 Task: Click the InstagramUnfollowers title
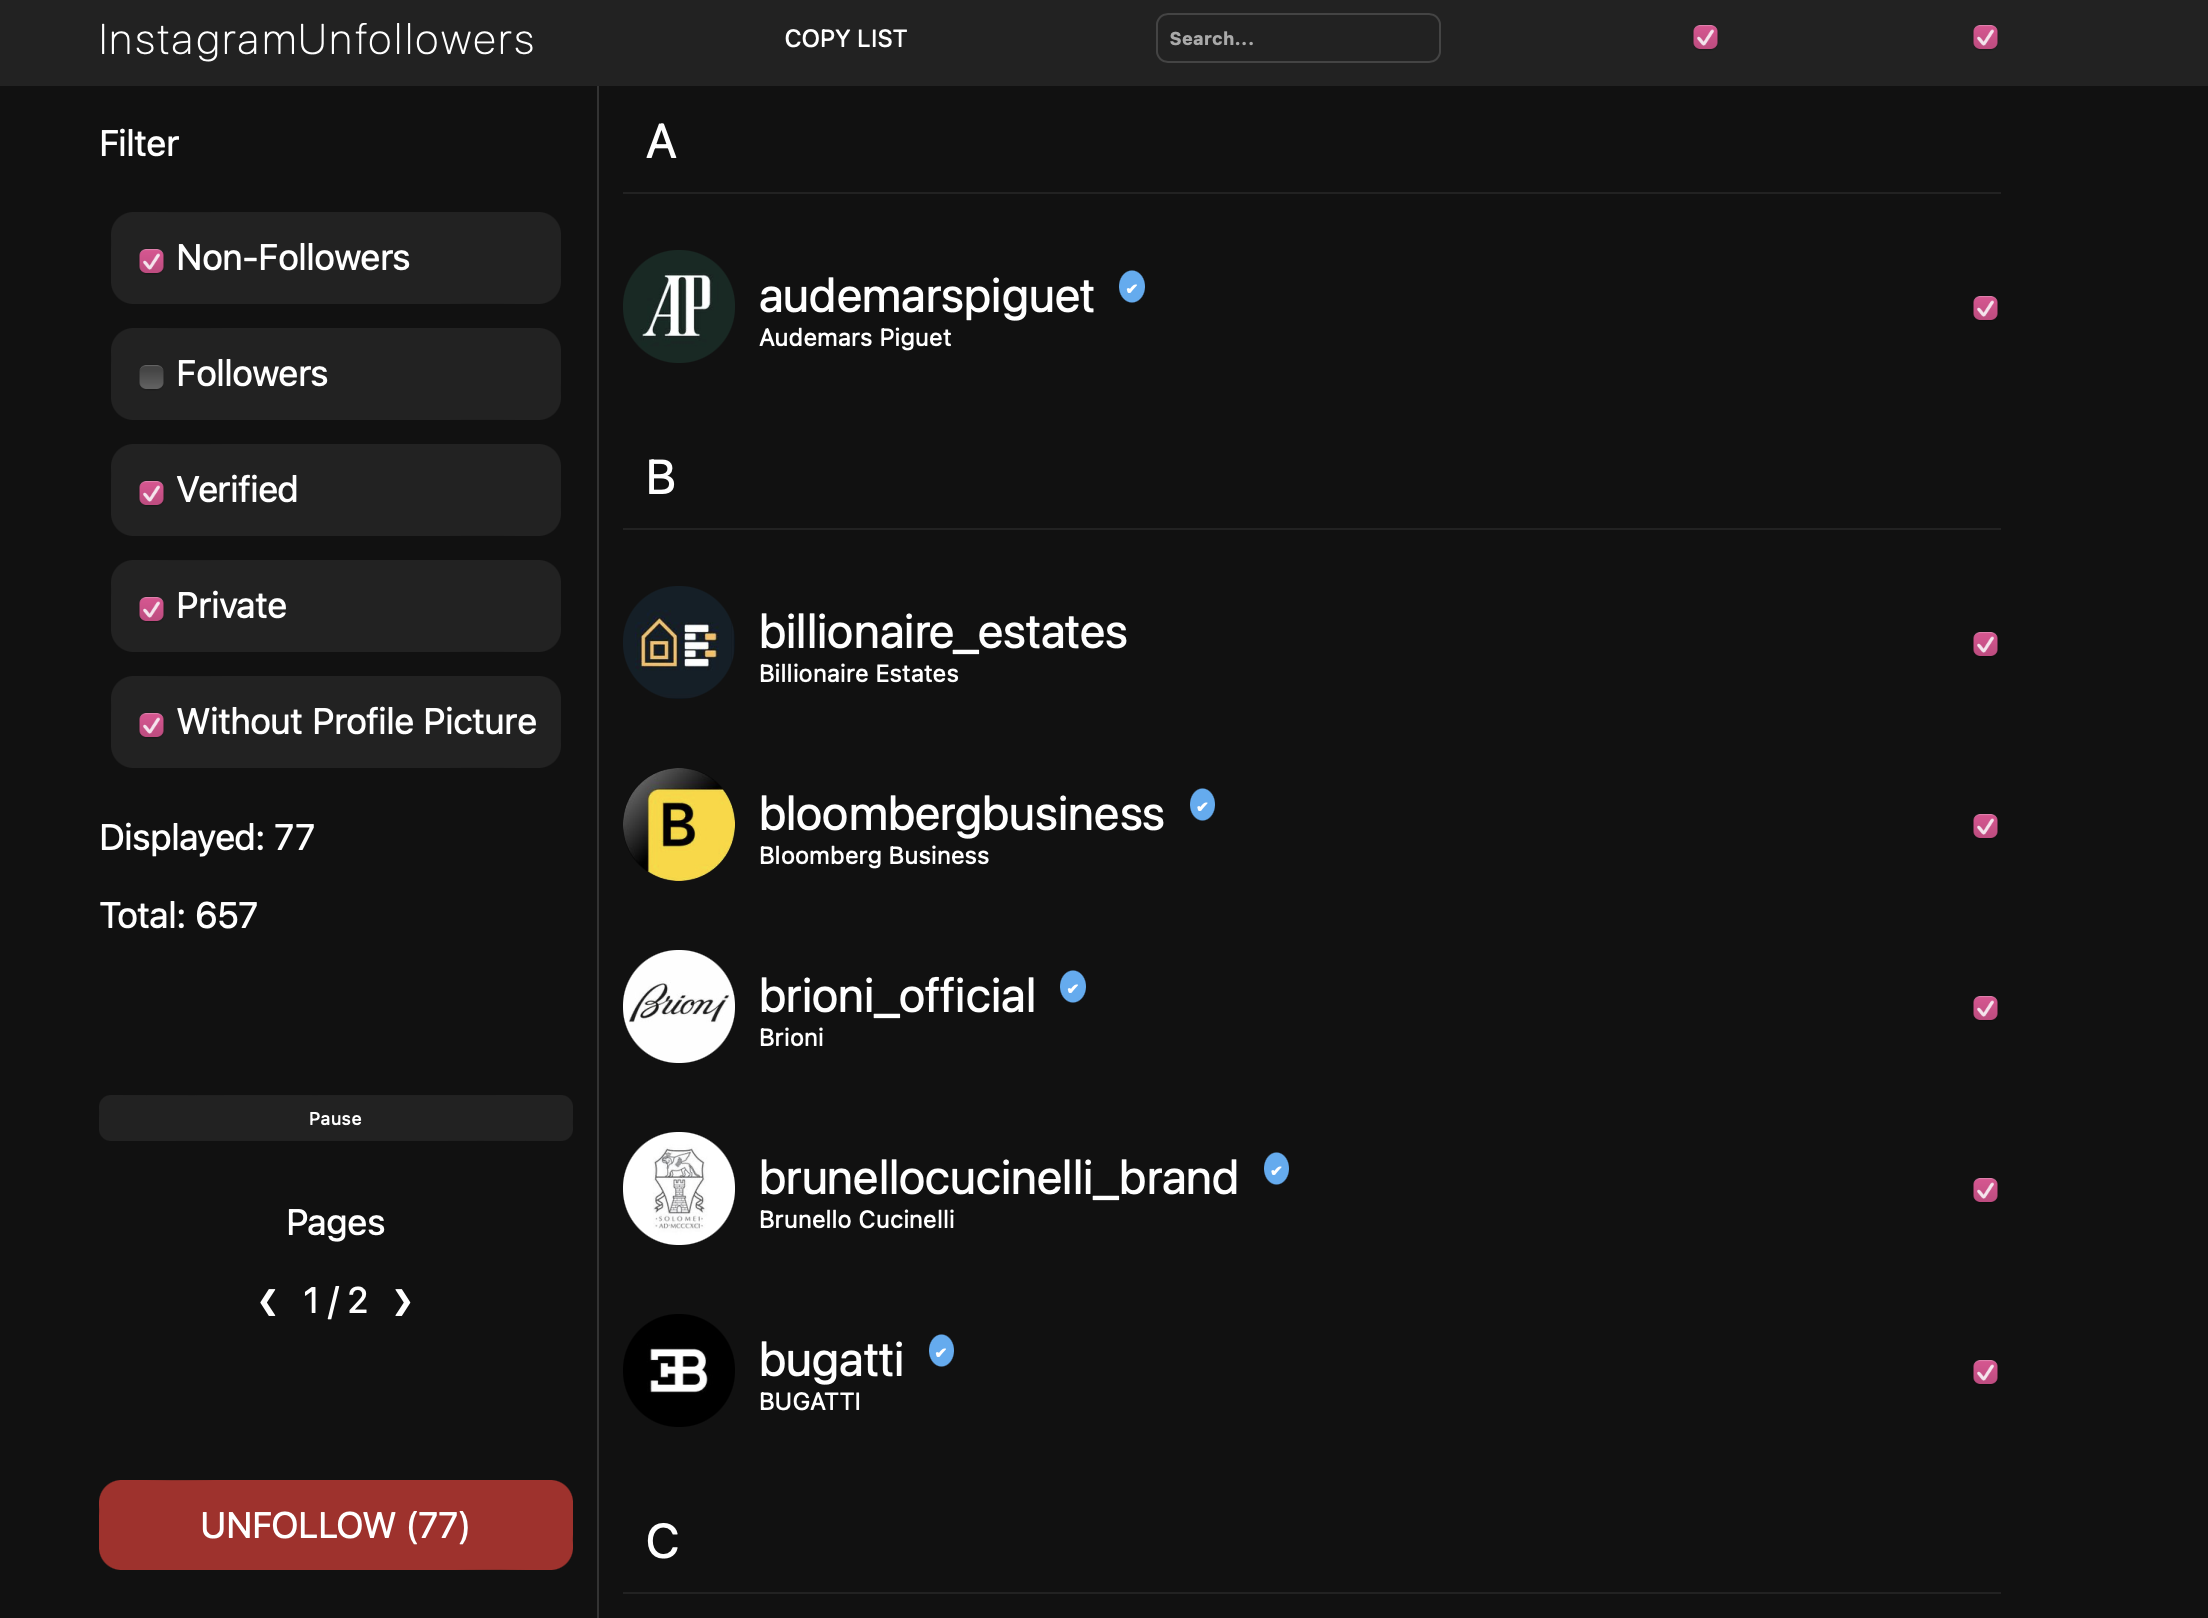(x=316, y=40)
